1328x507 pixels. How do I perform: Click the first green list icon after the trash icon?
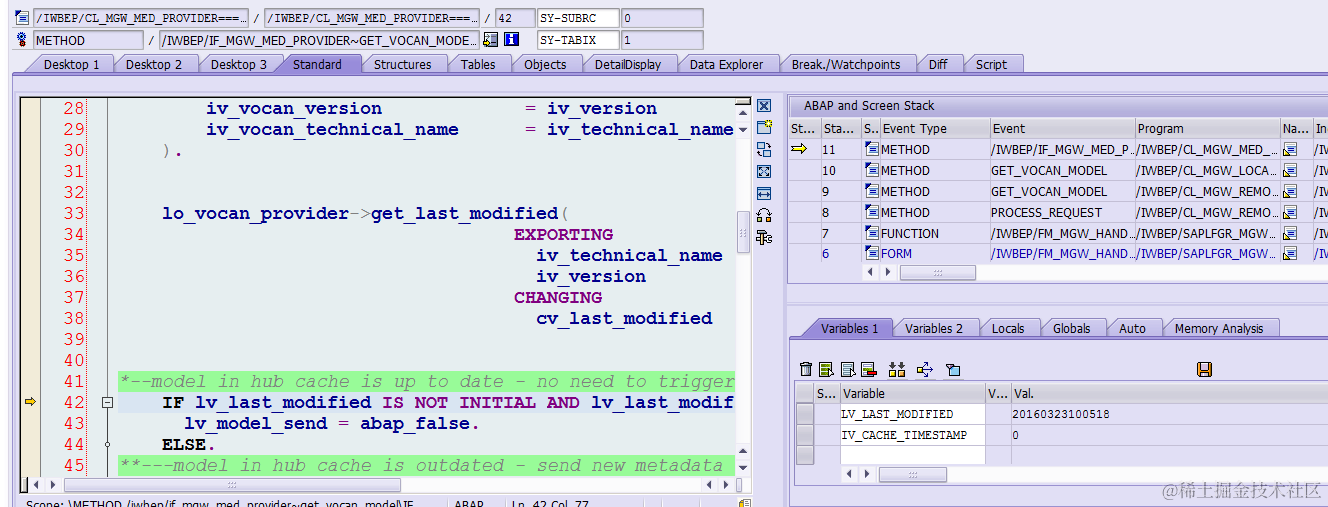click(826, 370)
